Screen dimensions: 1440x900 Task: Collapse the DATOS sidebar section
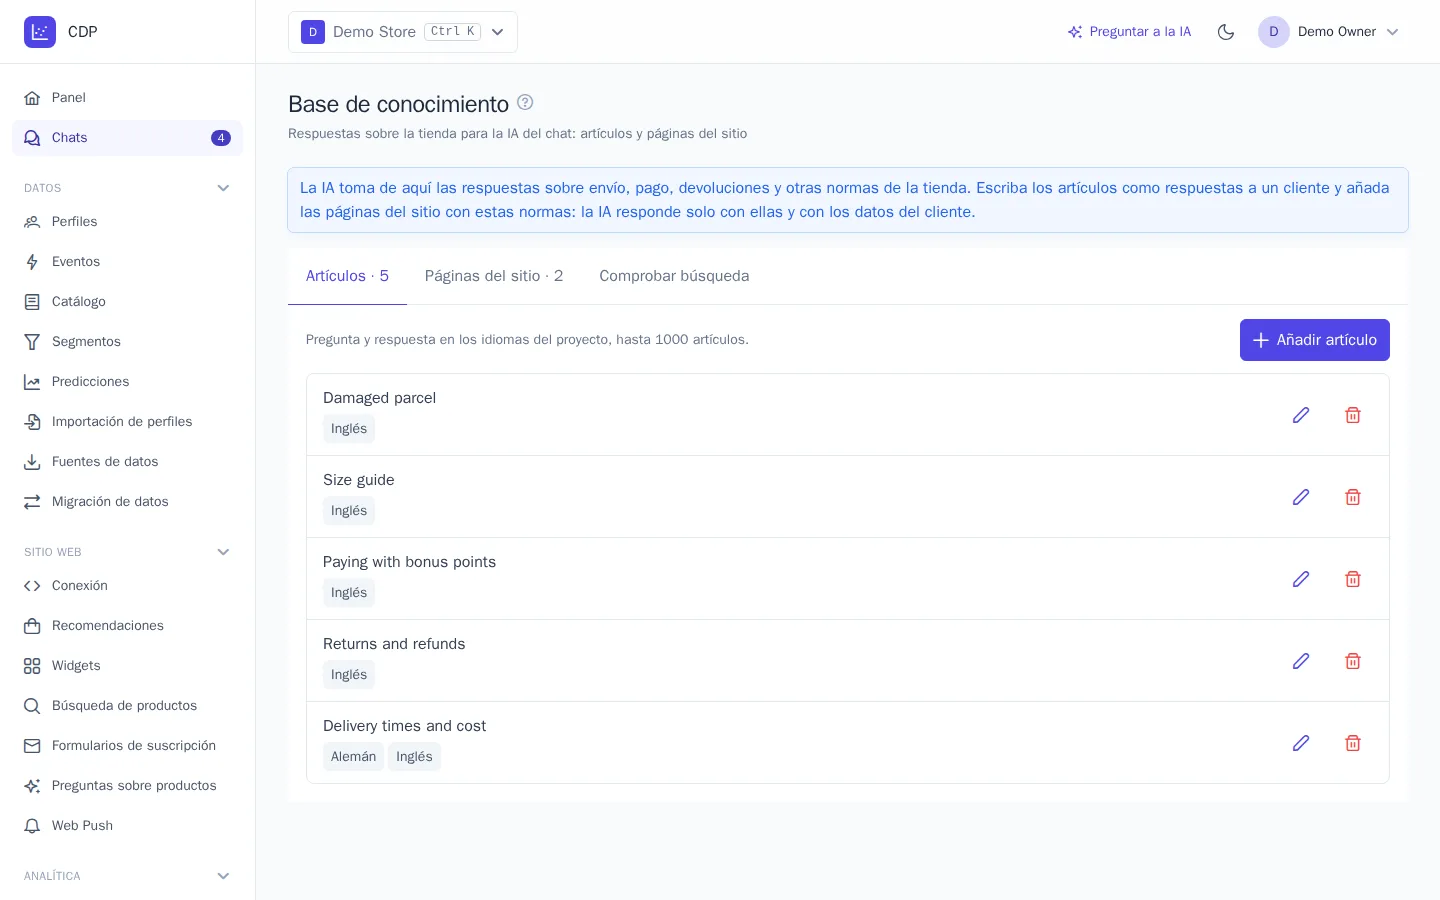(127, 188)
